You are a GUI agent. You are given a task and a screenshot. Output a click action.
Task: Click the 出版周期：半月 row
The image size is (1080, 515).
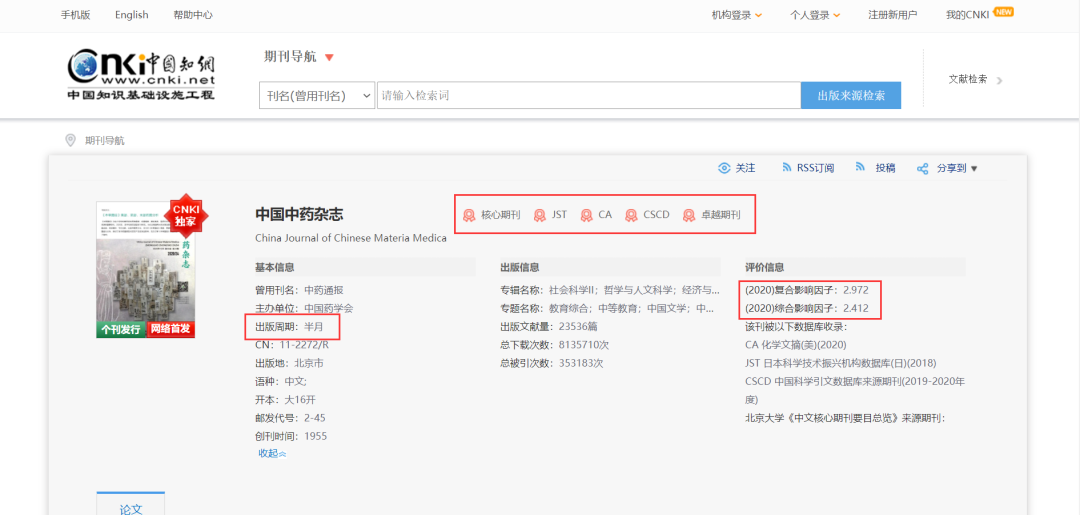click(x=289, y=326)
